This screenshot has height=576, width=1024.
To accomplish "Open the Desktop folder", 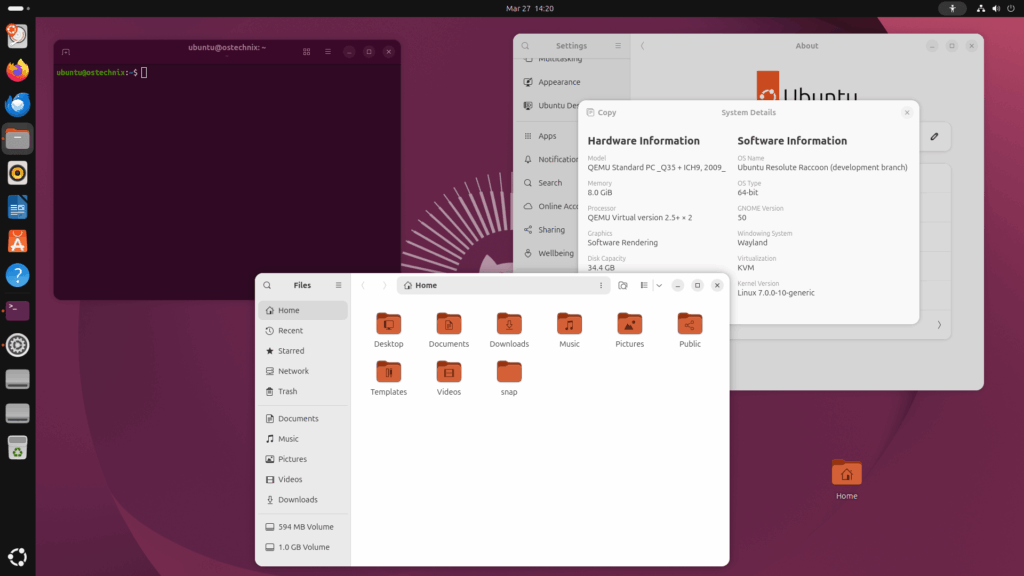I will 389,330.
